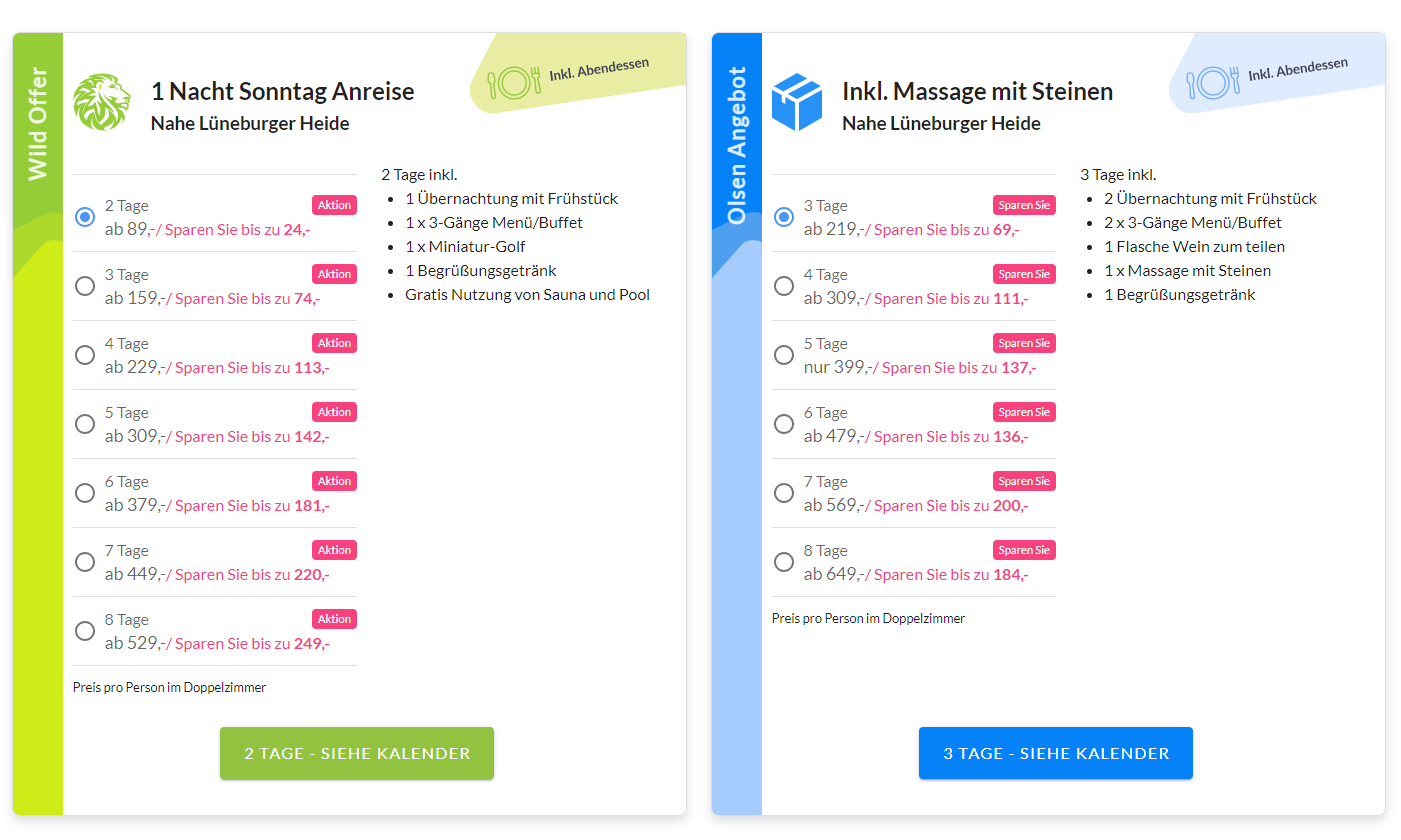Choose 8 Tage option priced ab 649,-
1401x840 pixels.
point(784,562)
